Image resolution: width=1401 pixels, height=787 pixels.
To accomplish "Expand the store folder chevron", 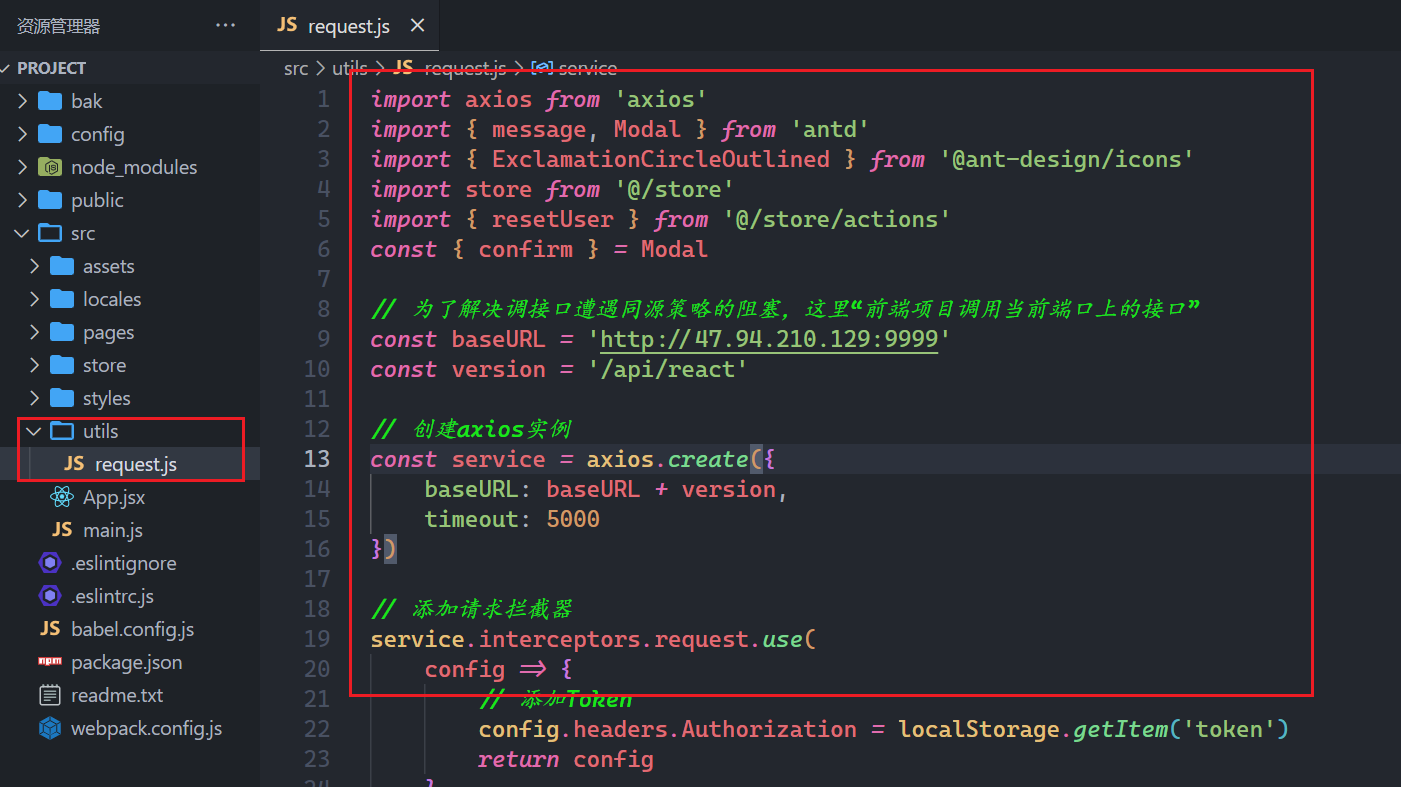I will 34,365.
